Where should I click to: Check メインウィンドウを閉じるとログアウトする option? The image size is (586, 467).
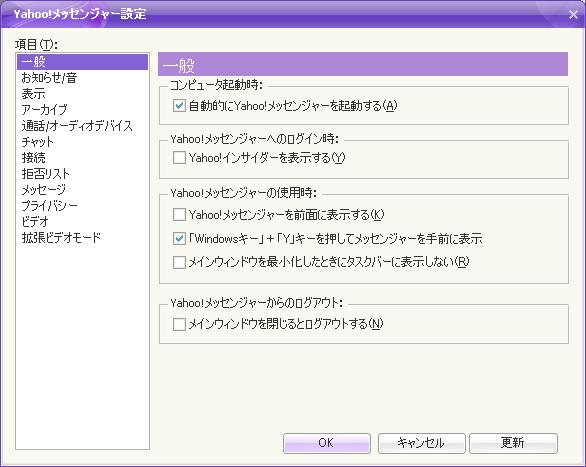[179, 324]
